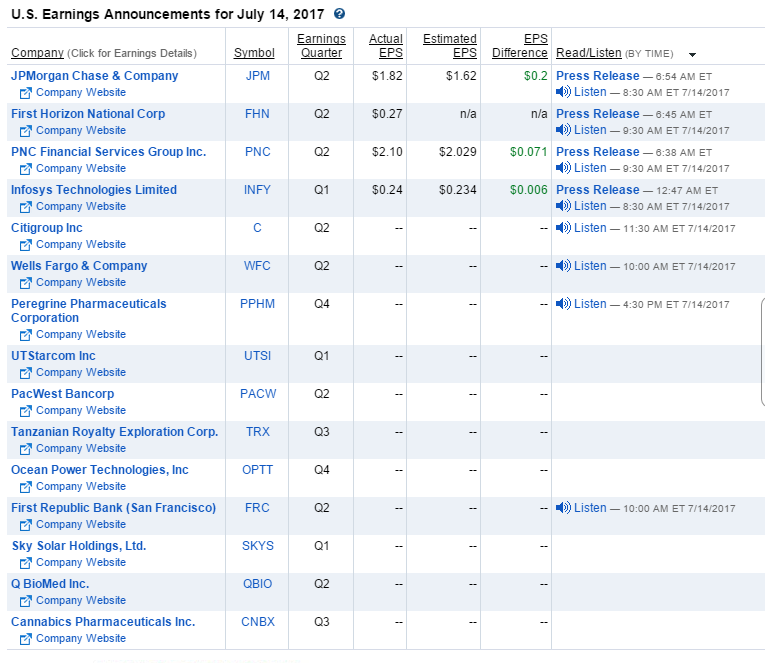Screen dimensions: 765x663
Task: Click external link icon under Q BioMed
Action: click(25, 601)
